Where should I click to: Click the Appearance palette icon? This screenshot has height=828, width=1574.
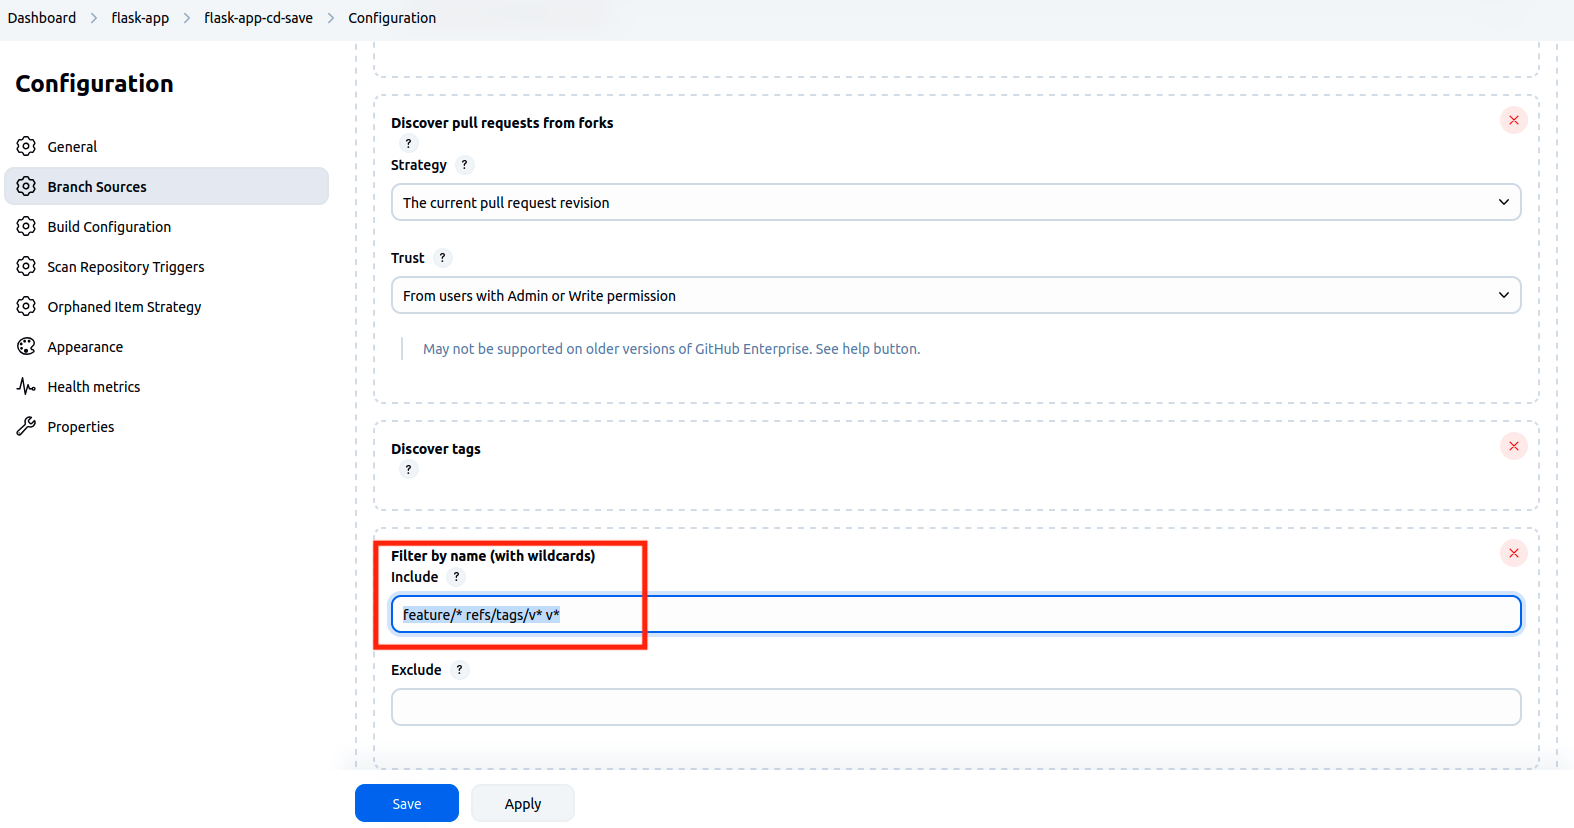tap(26, 347)
